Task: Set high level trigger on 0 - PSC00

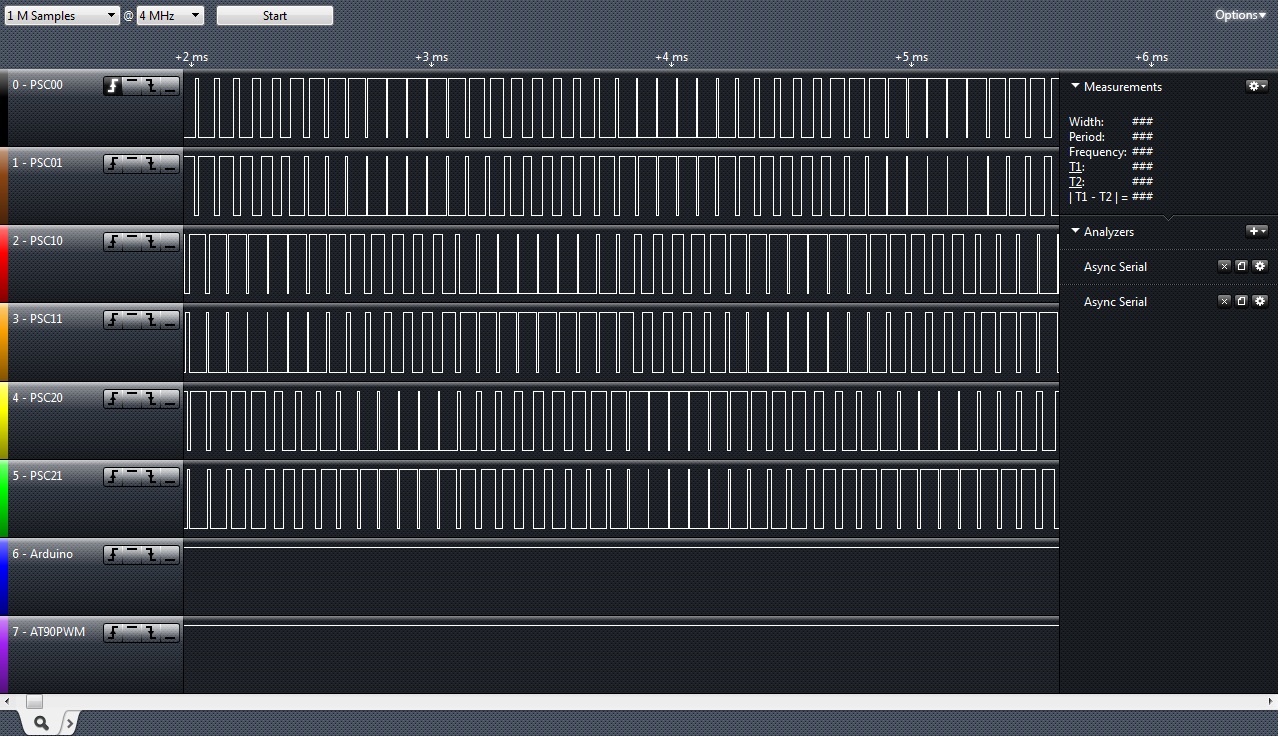Action: (x=132, y=86)
